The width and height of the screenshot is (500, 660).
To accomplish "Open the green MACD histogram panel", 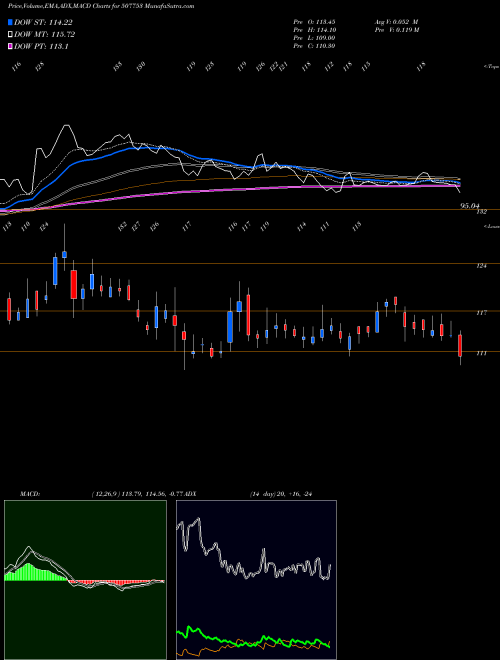I will pos(85,580).
